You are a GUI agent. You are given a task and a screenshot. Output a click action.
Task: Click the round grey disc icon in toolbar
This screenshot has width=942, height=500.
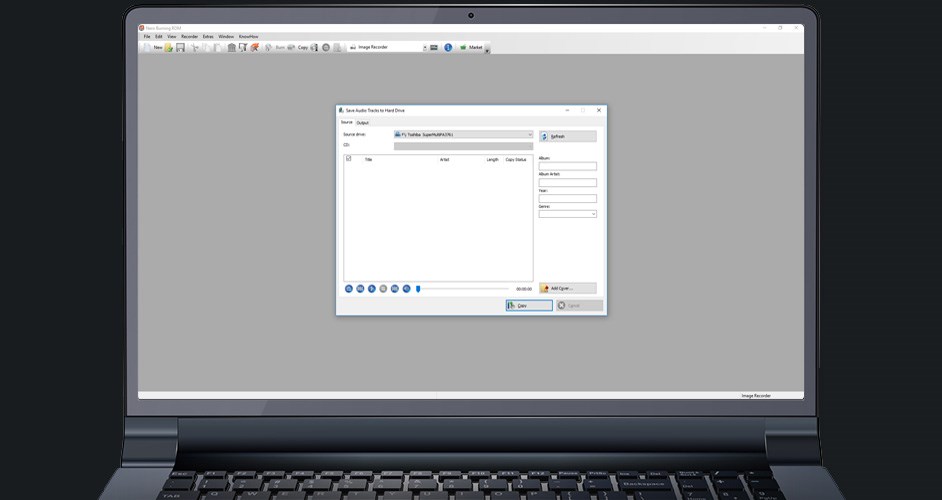point(326,47)
